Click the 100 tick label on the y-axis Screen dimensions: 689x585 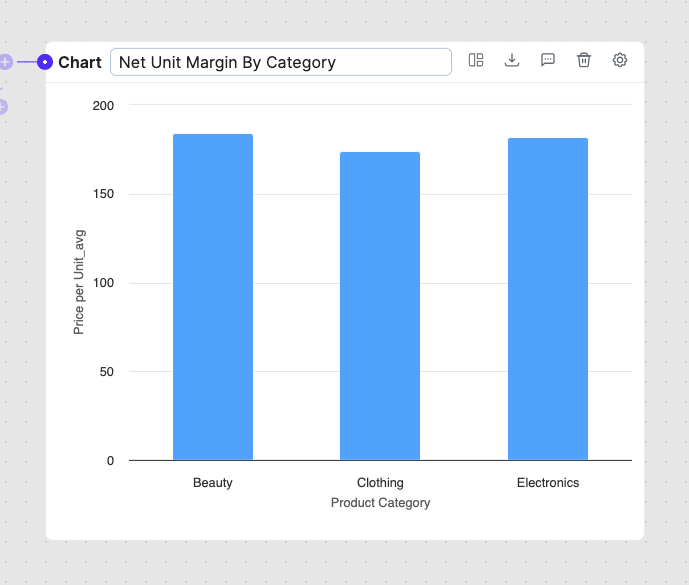coord(103,283)
